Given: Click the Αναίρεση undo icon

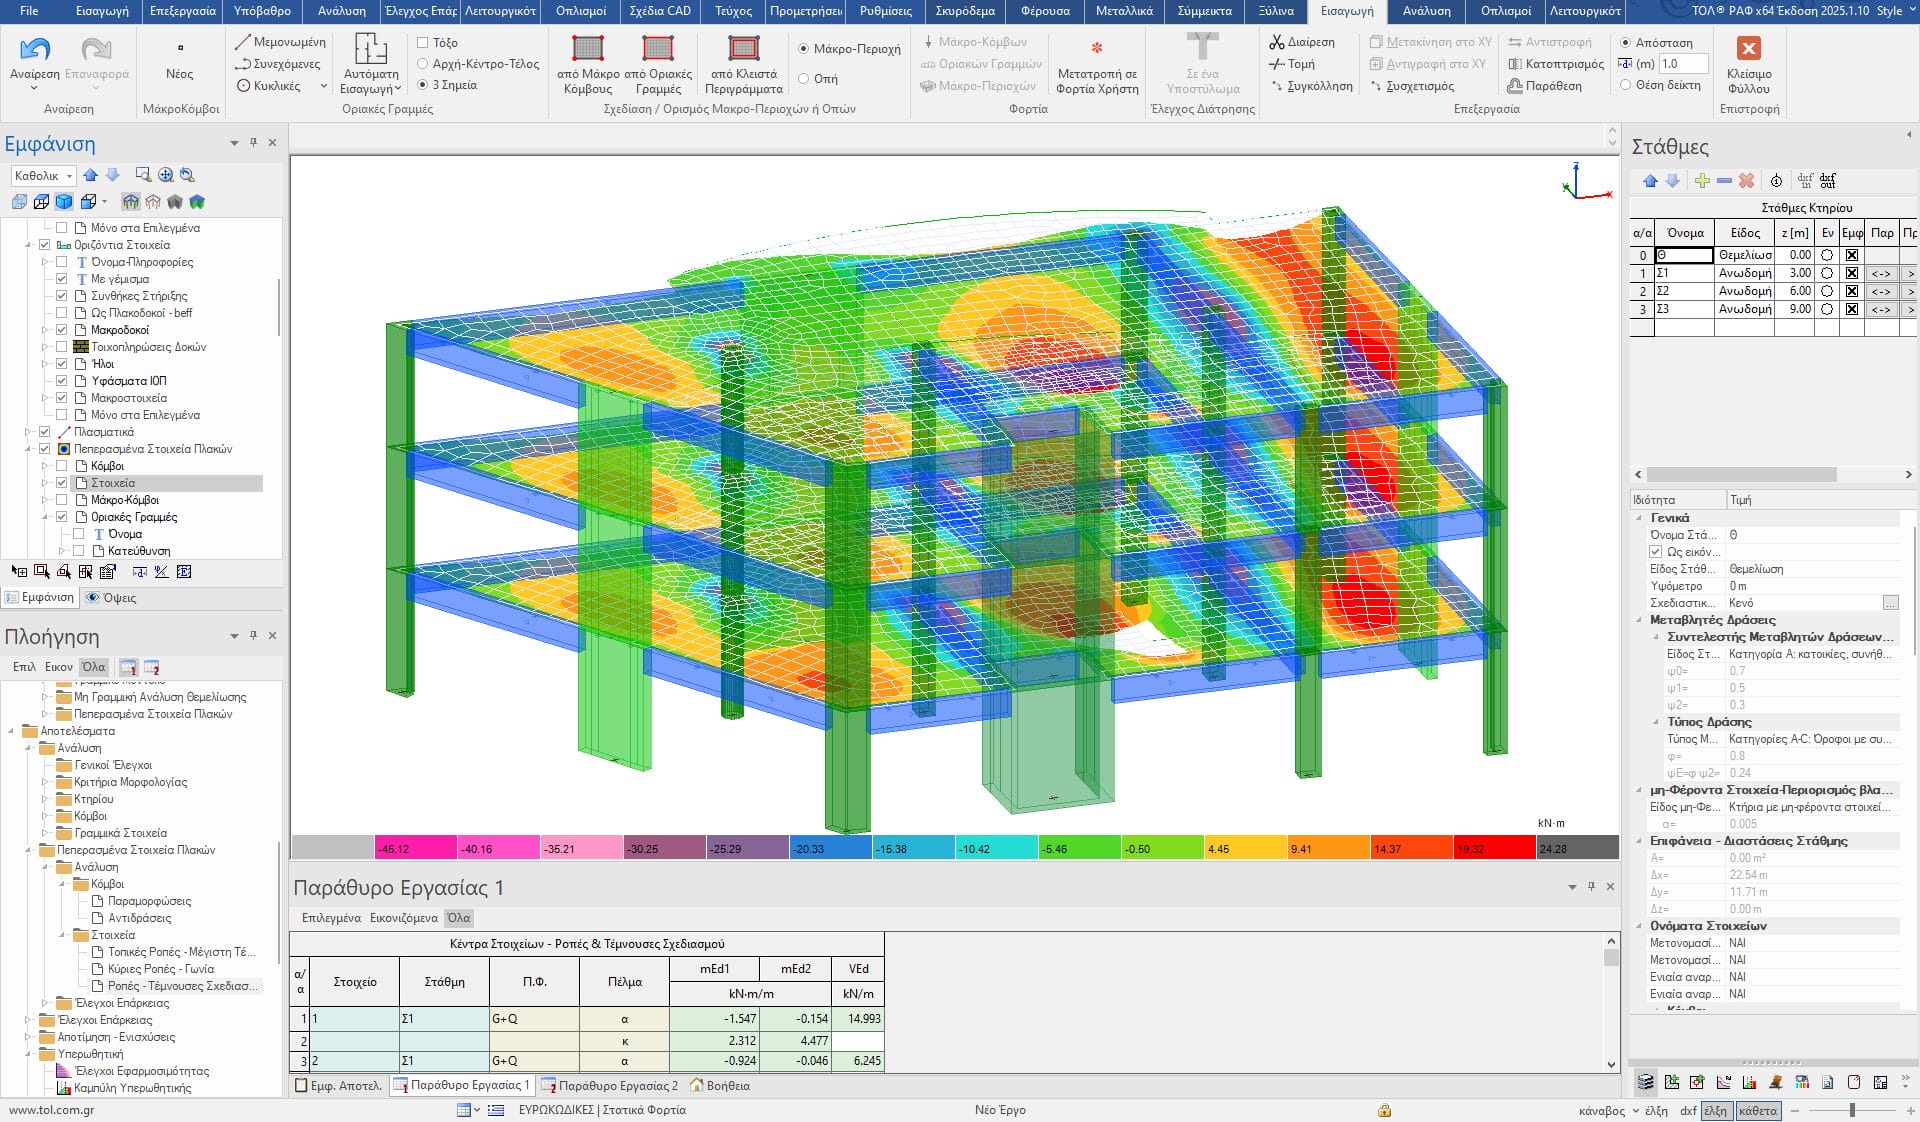Looking at the screenshot, I should 34,49.
